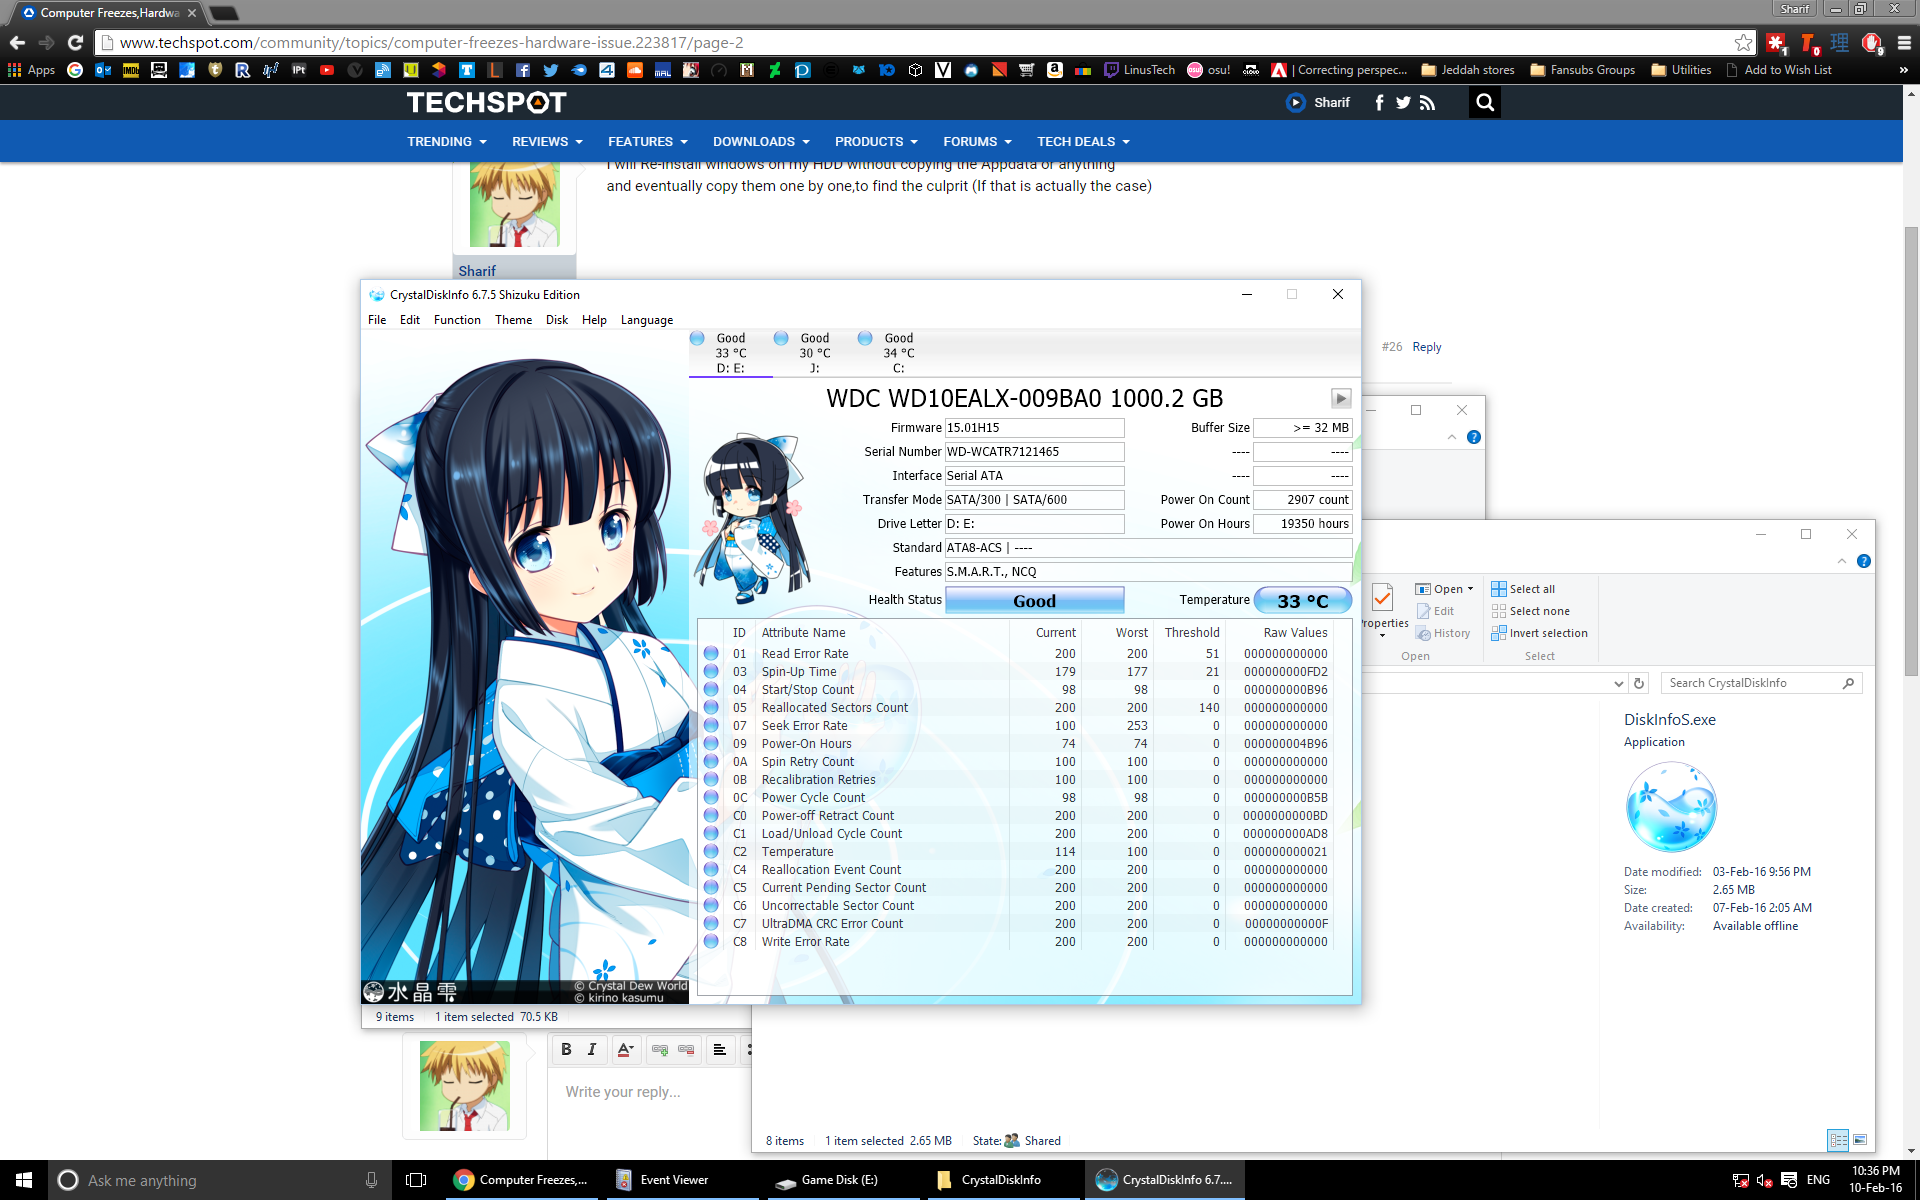Click the 33 °C temperature button
The height and width of the screenshot is (1200, 1920).
pyautogui.click(x=1302, y=601)
